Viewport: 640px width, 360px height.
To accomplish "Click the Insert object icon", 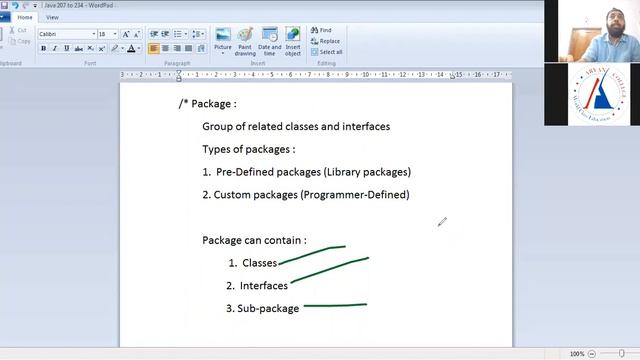I will click(x=293, y=34).
